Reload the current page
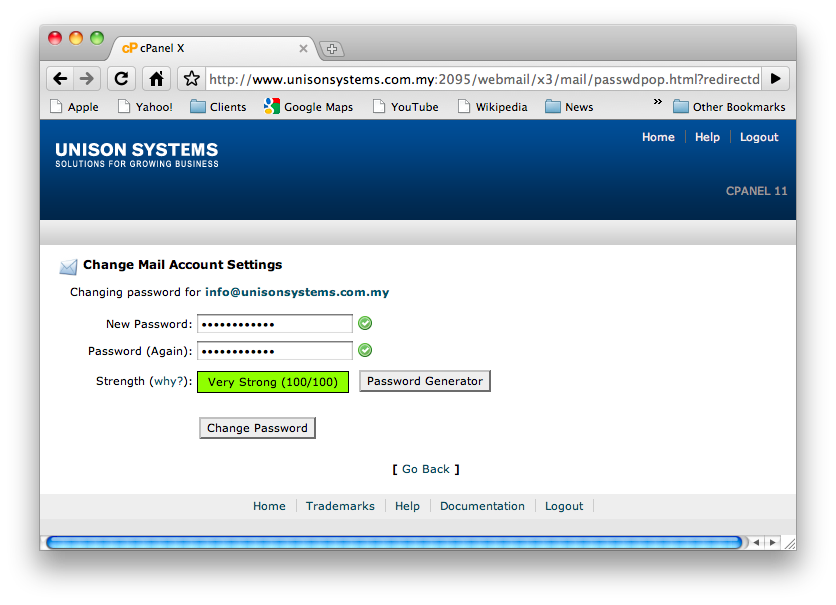This screenshot has width=836, height=605. 121,77
